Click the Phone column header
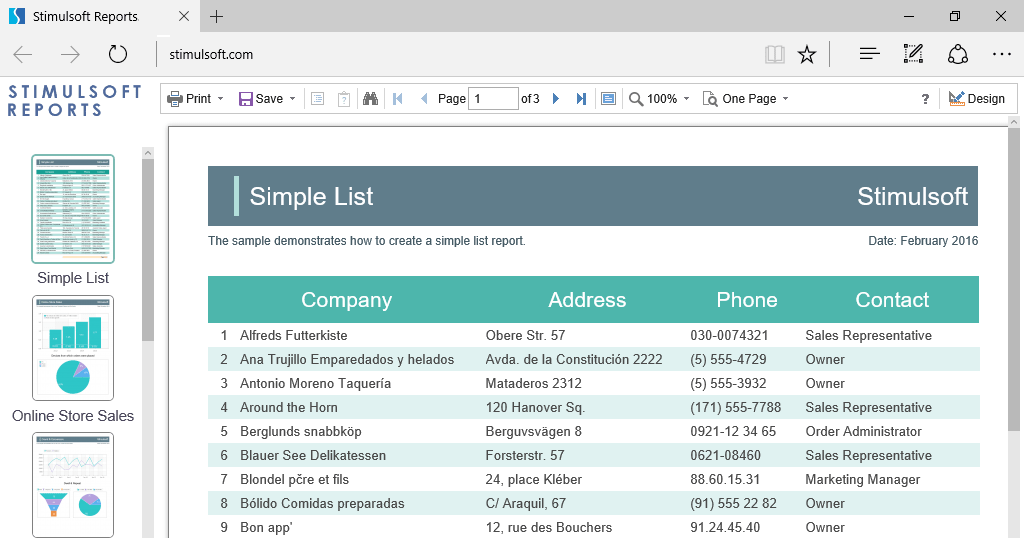This screenshot has height=538, width=1024. [x=747, y=300]
